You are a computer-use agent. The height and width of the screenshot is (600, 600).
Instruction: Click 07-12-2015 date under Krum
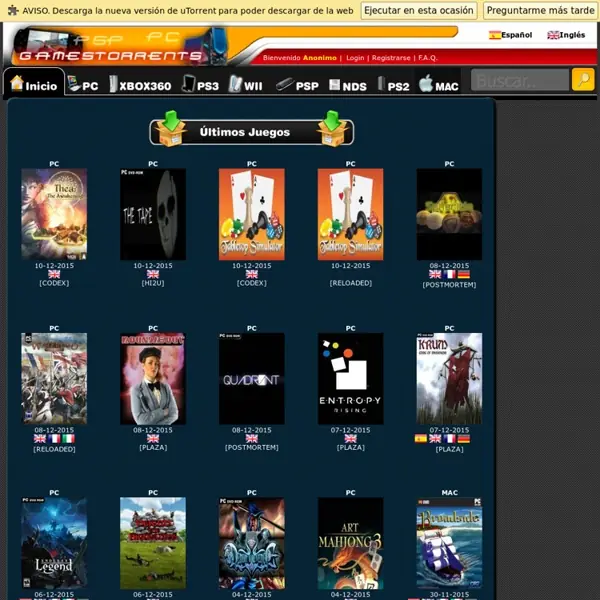449,430
